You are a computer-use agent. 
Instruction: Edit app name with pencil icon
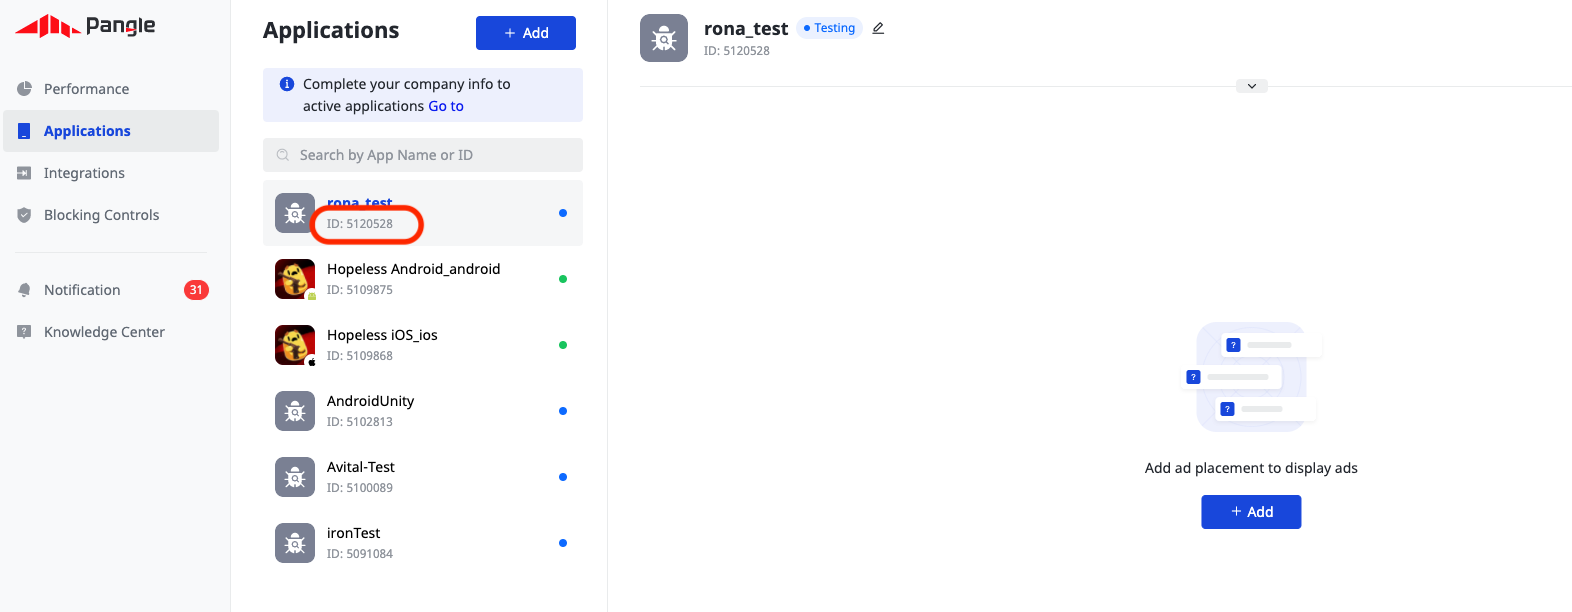(x=878, y=28)
